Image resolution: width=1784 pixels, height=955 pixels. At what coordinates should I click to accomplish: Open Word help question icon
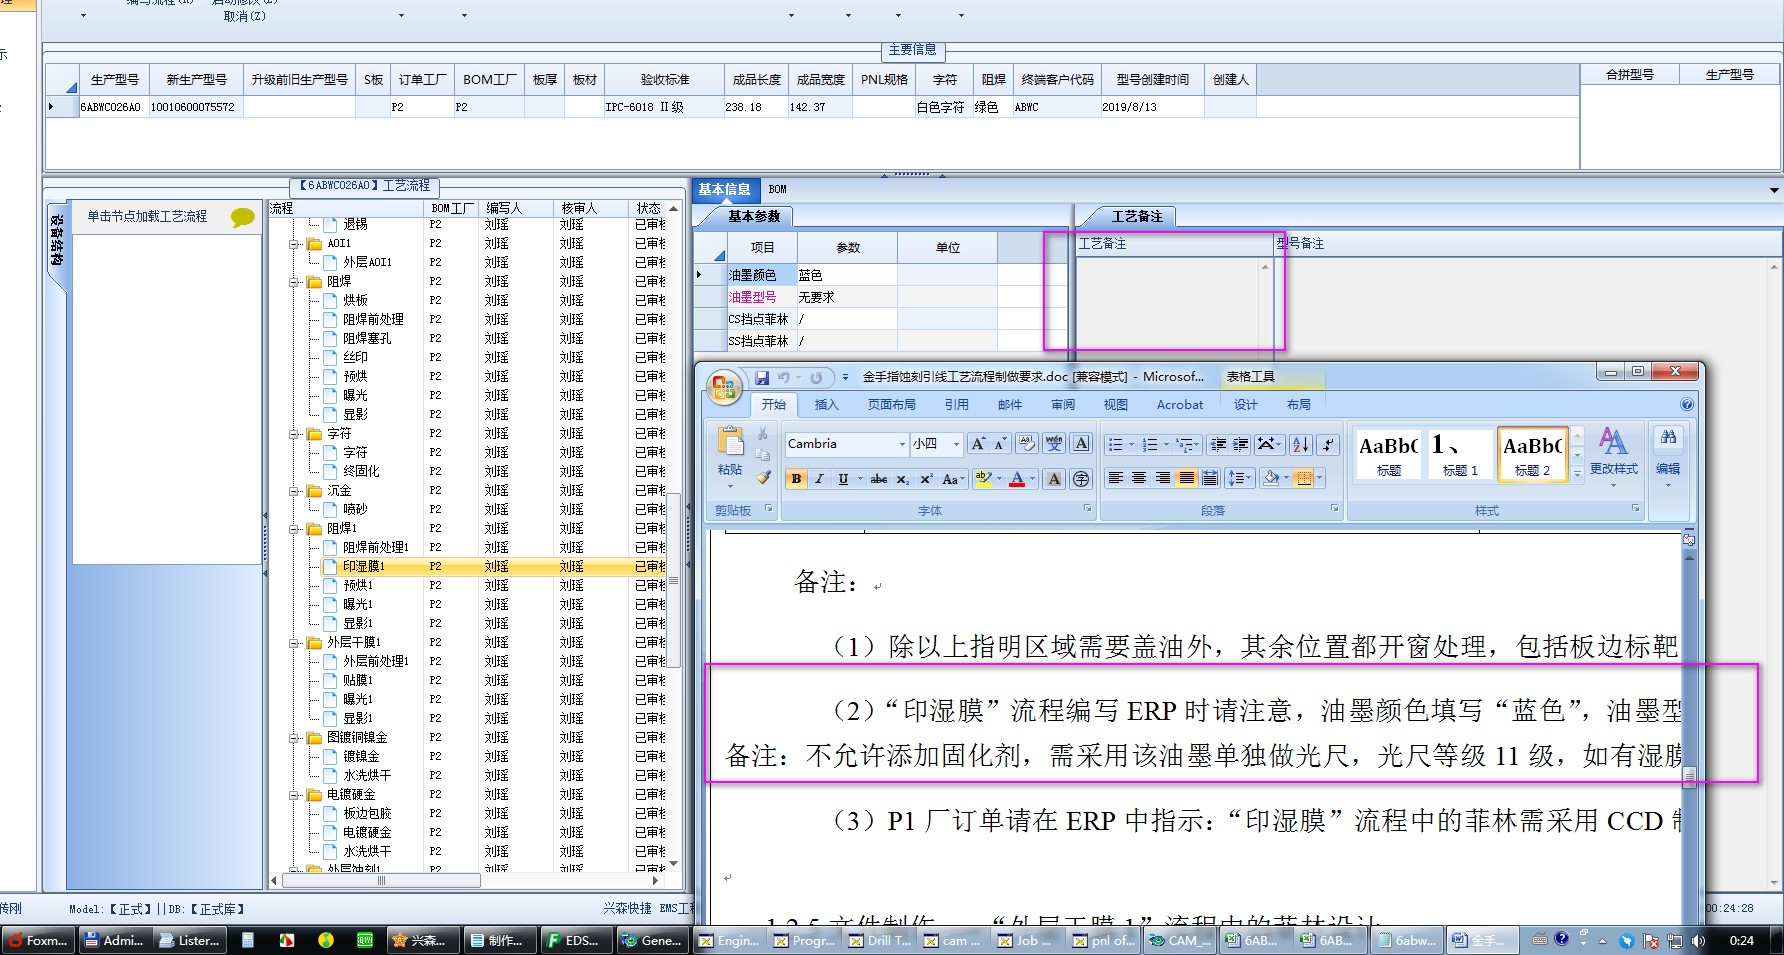tap(1687, 405)
